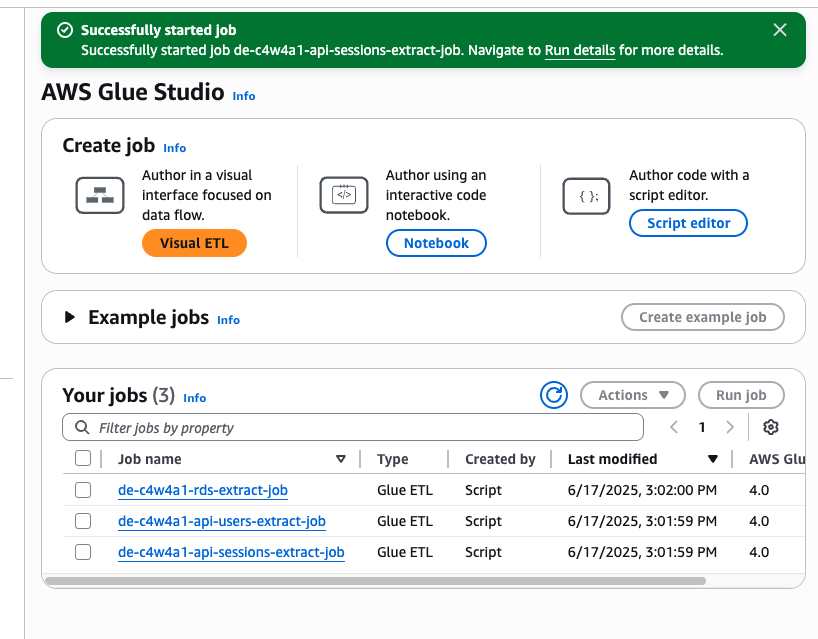
Task: Open the Actions dropdown menu
Action: [632, 395]
